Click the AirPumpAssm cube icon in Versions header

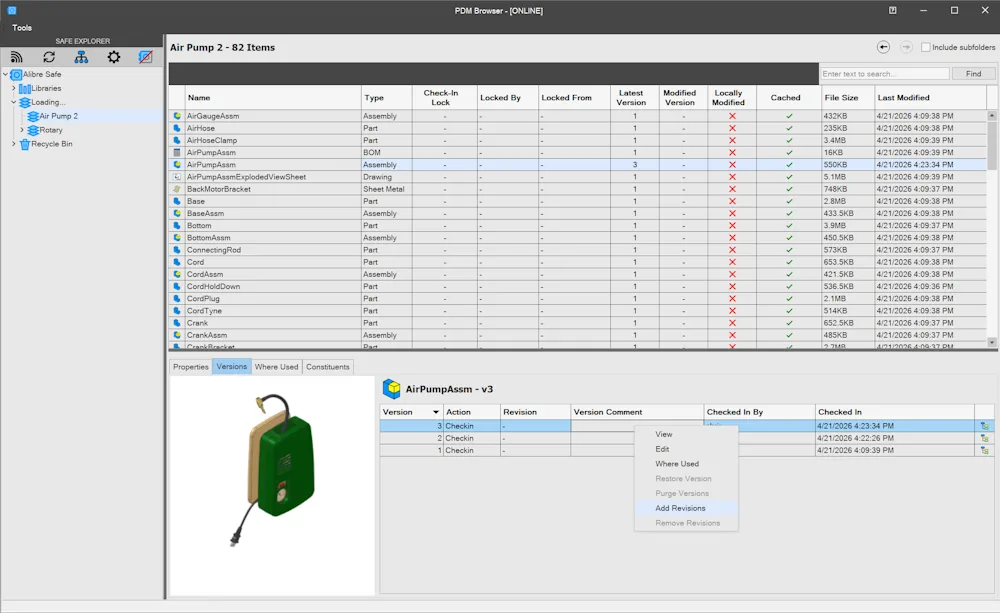(x=392, y=388)
